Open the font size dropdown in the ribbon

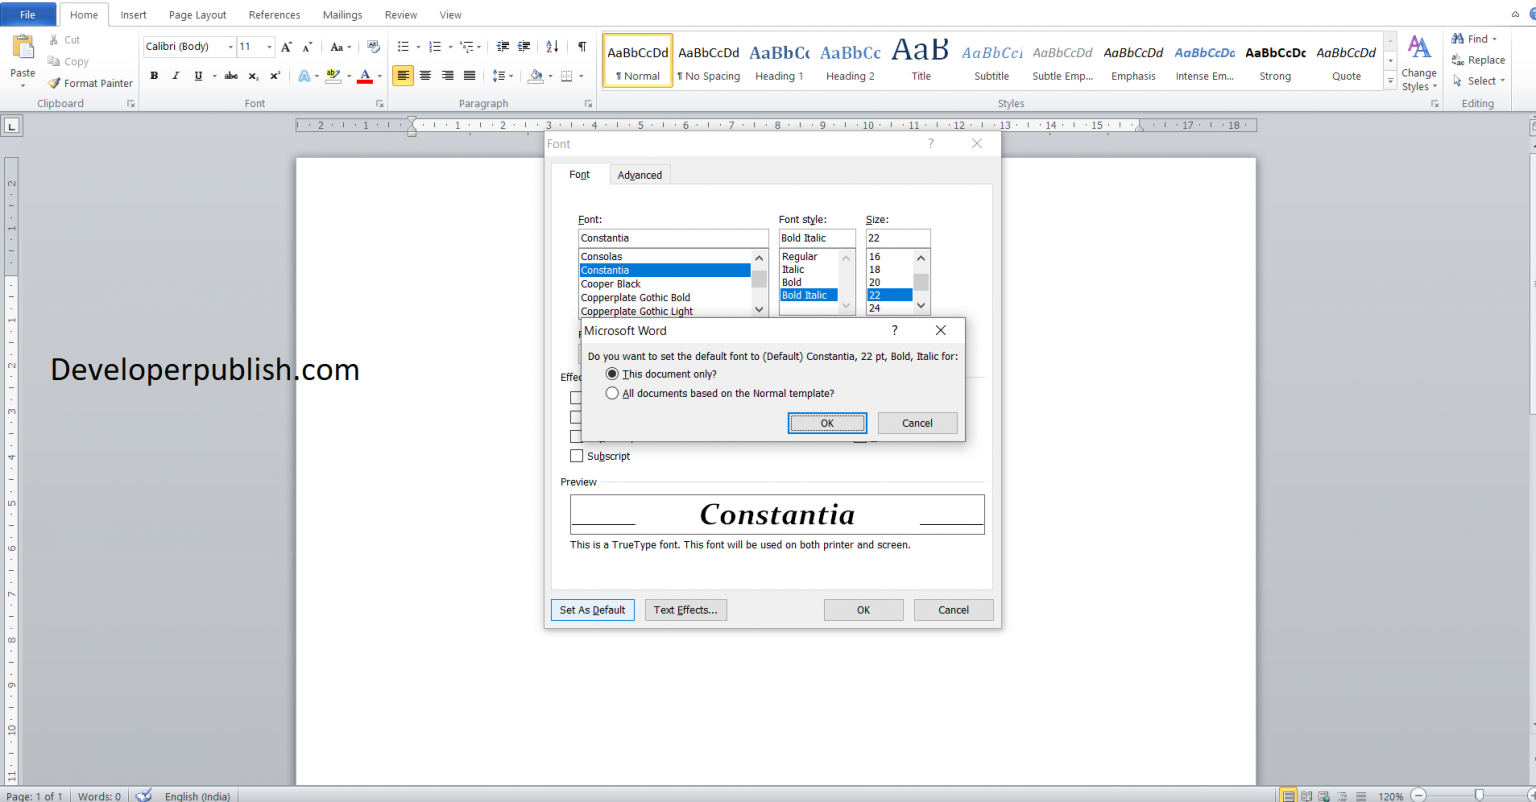[268, 46]
